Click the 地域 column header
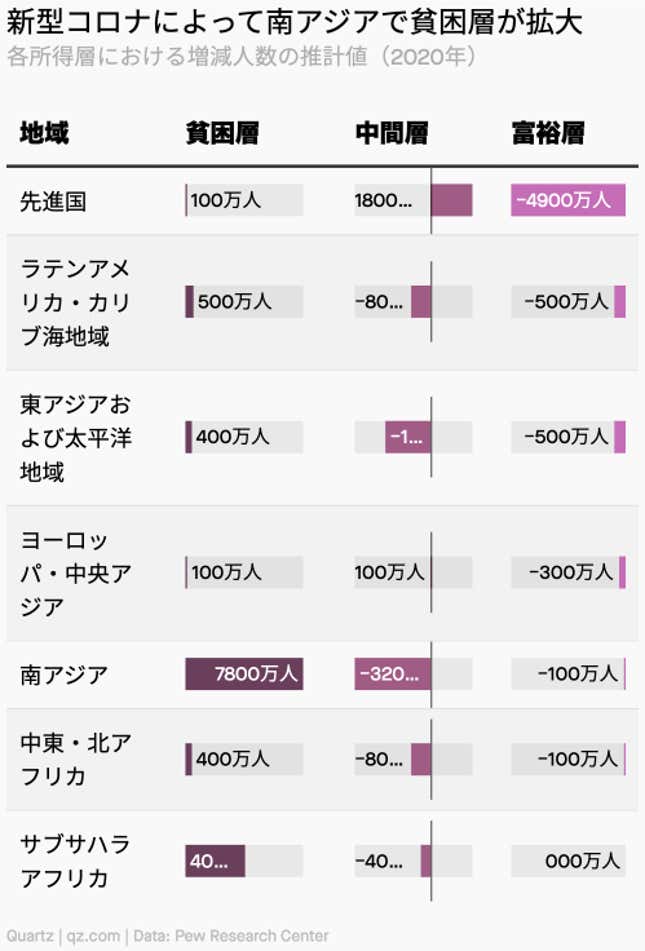Screen dimensions: 645x951 coord(44,133)
